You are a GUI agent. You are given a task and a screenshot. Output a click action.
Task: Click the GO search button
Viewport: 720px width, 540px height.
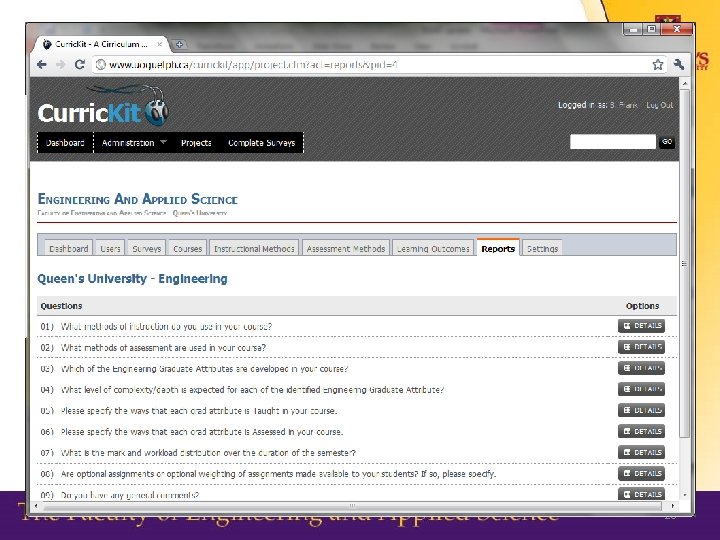pos(667,142)
